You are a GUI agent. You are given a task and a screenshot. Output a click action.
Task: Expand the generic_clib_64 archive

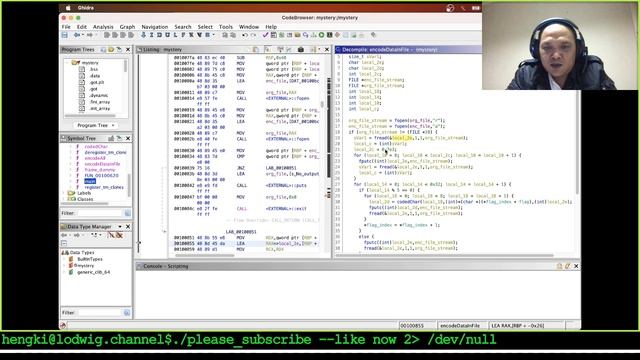[x=64, y=272]
